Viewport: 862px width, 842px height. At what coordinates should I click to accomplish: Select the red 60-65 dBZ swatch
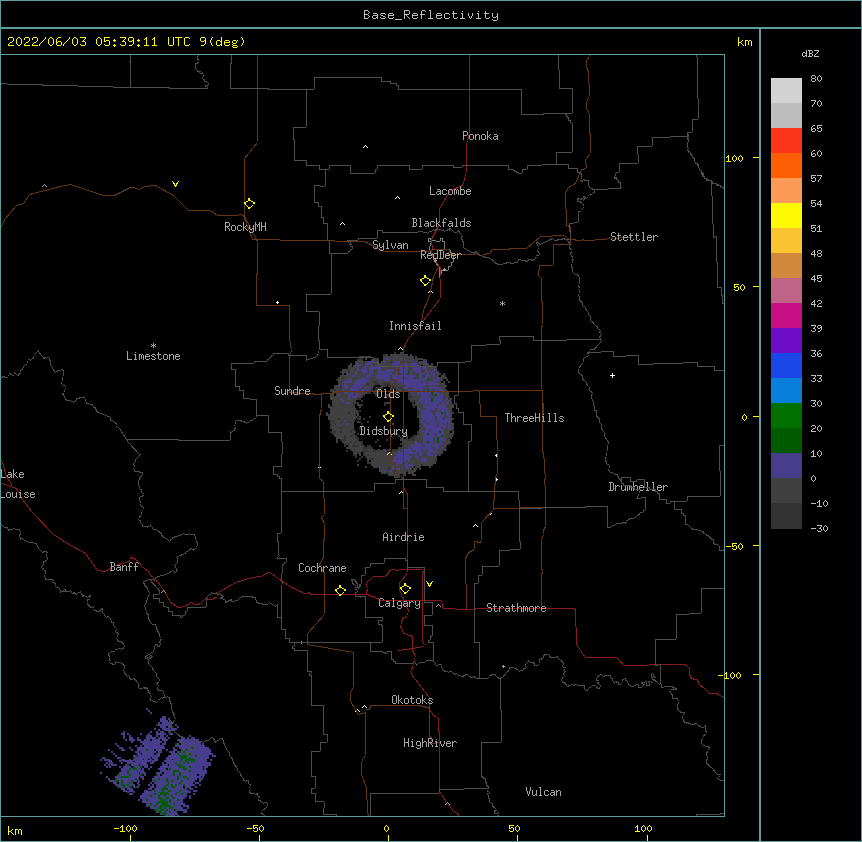(786, 141)
